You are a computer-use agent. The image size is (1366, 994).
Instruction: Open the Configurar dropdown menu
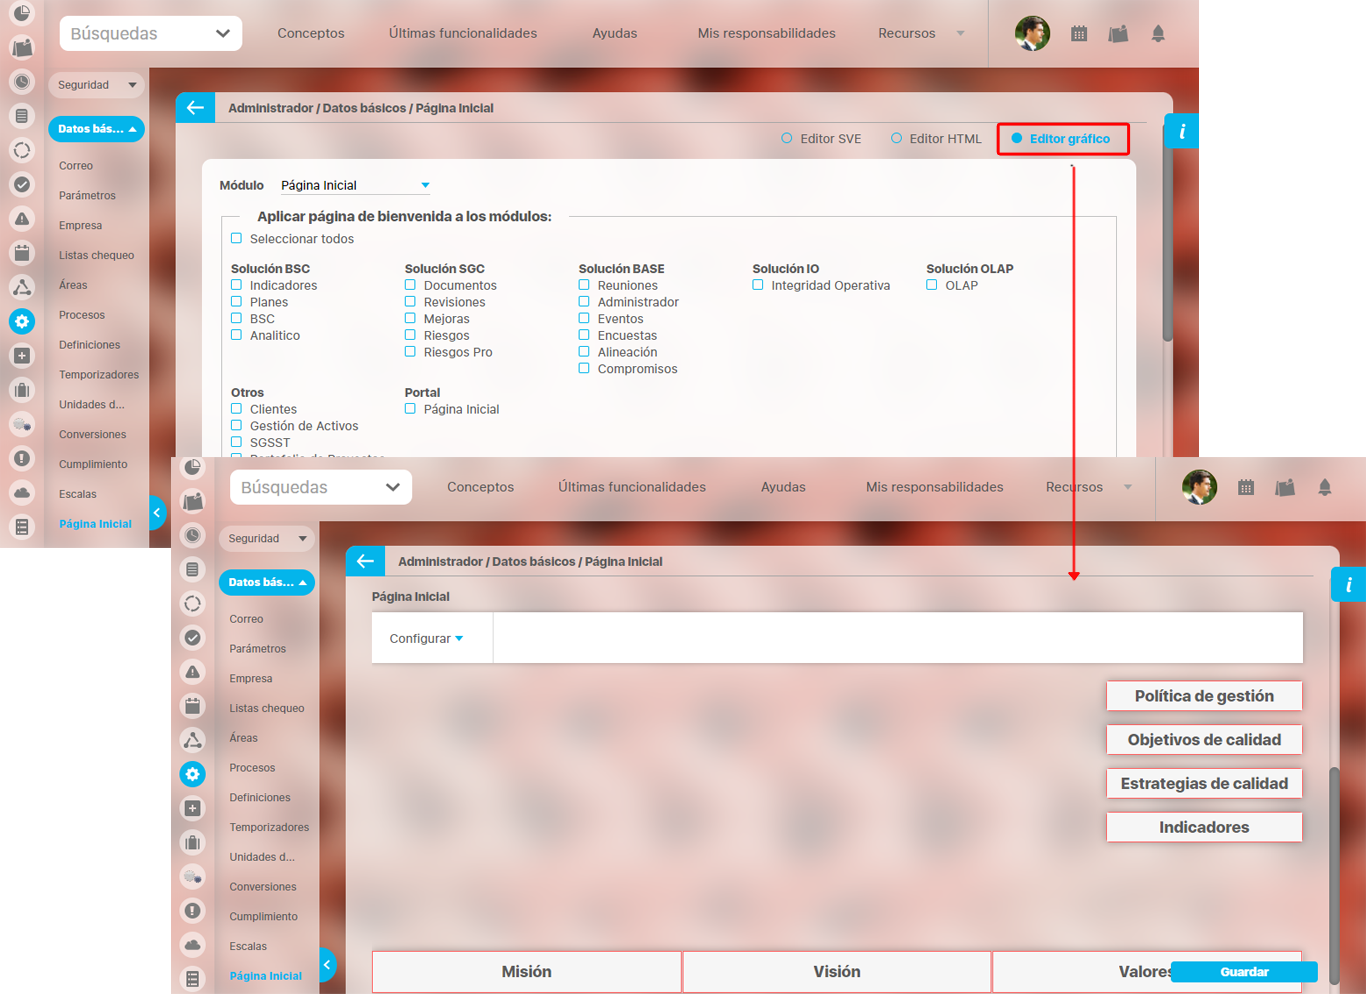point(426,639)
